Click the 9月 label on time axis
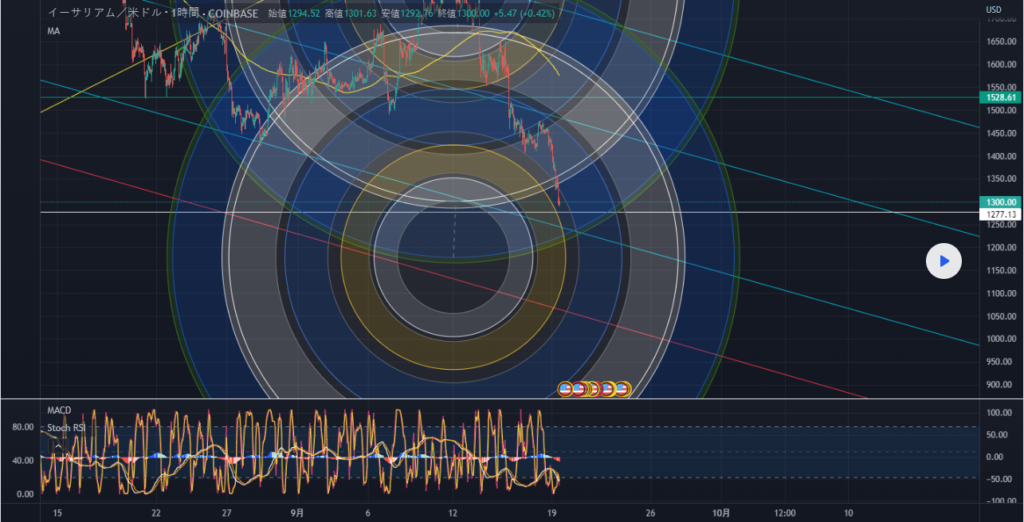 click(298, 514)
